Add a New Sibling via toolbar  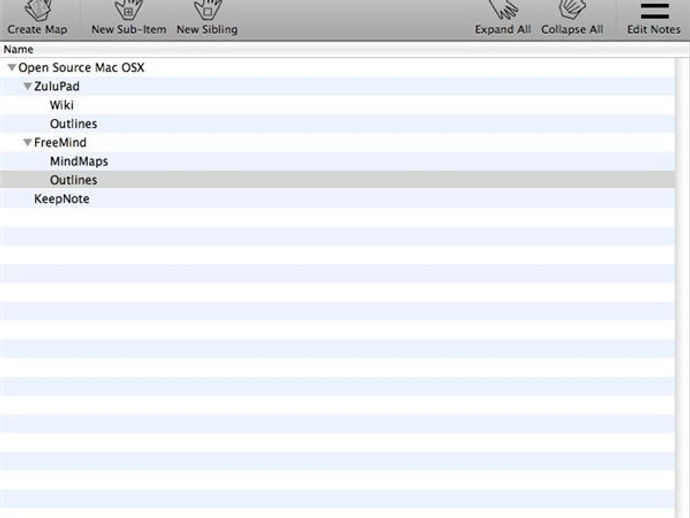tap(207, 18)
